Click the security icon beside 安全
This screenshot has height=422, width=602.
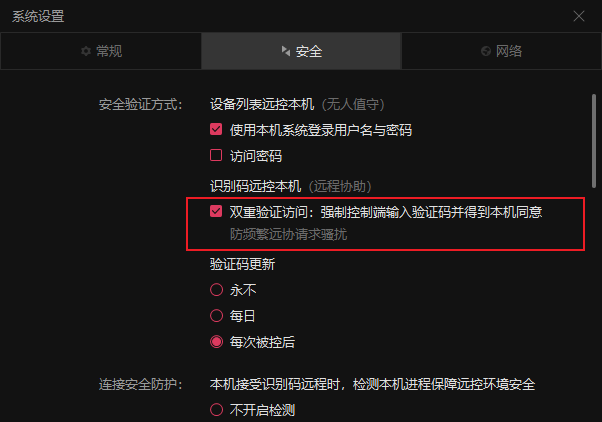pos(286,51)
